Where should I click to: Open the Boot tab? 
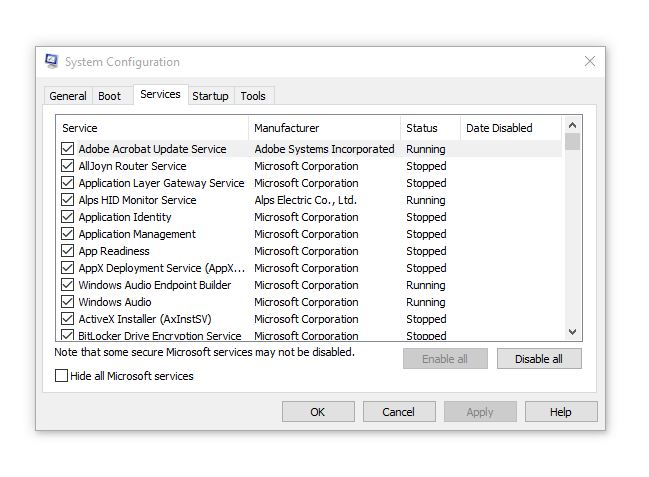110,96
